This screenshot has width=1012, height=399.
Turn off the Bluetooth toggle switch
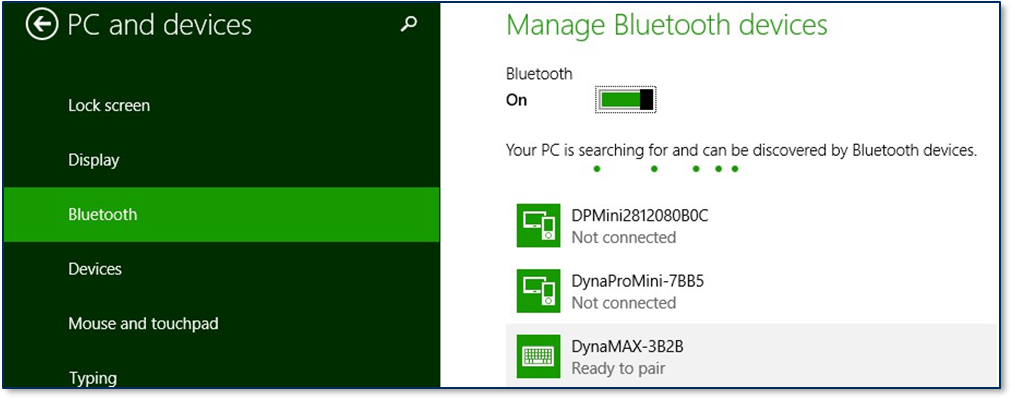click(625, 100)
